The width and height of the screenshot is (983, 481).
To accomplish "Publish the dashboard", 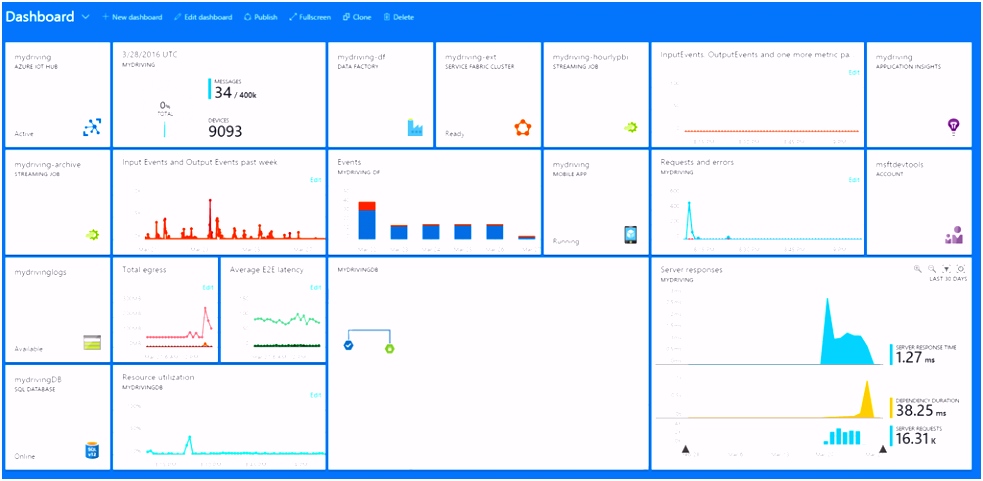I will point(261,17).
